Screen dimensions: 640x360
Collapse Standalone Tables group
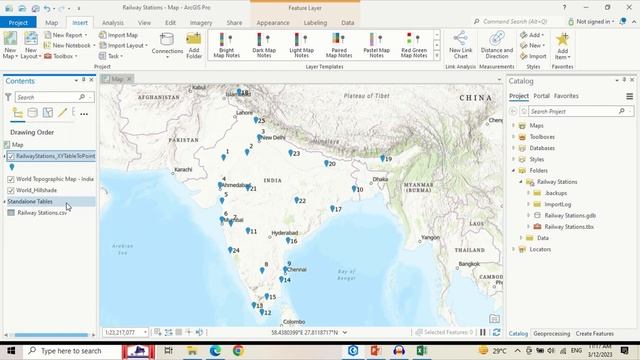click(4, 202)
